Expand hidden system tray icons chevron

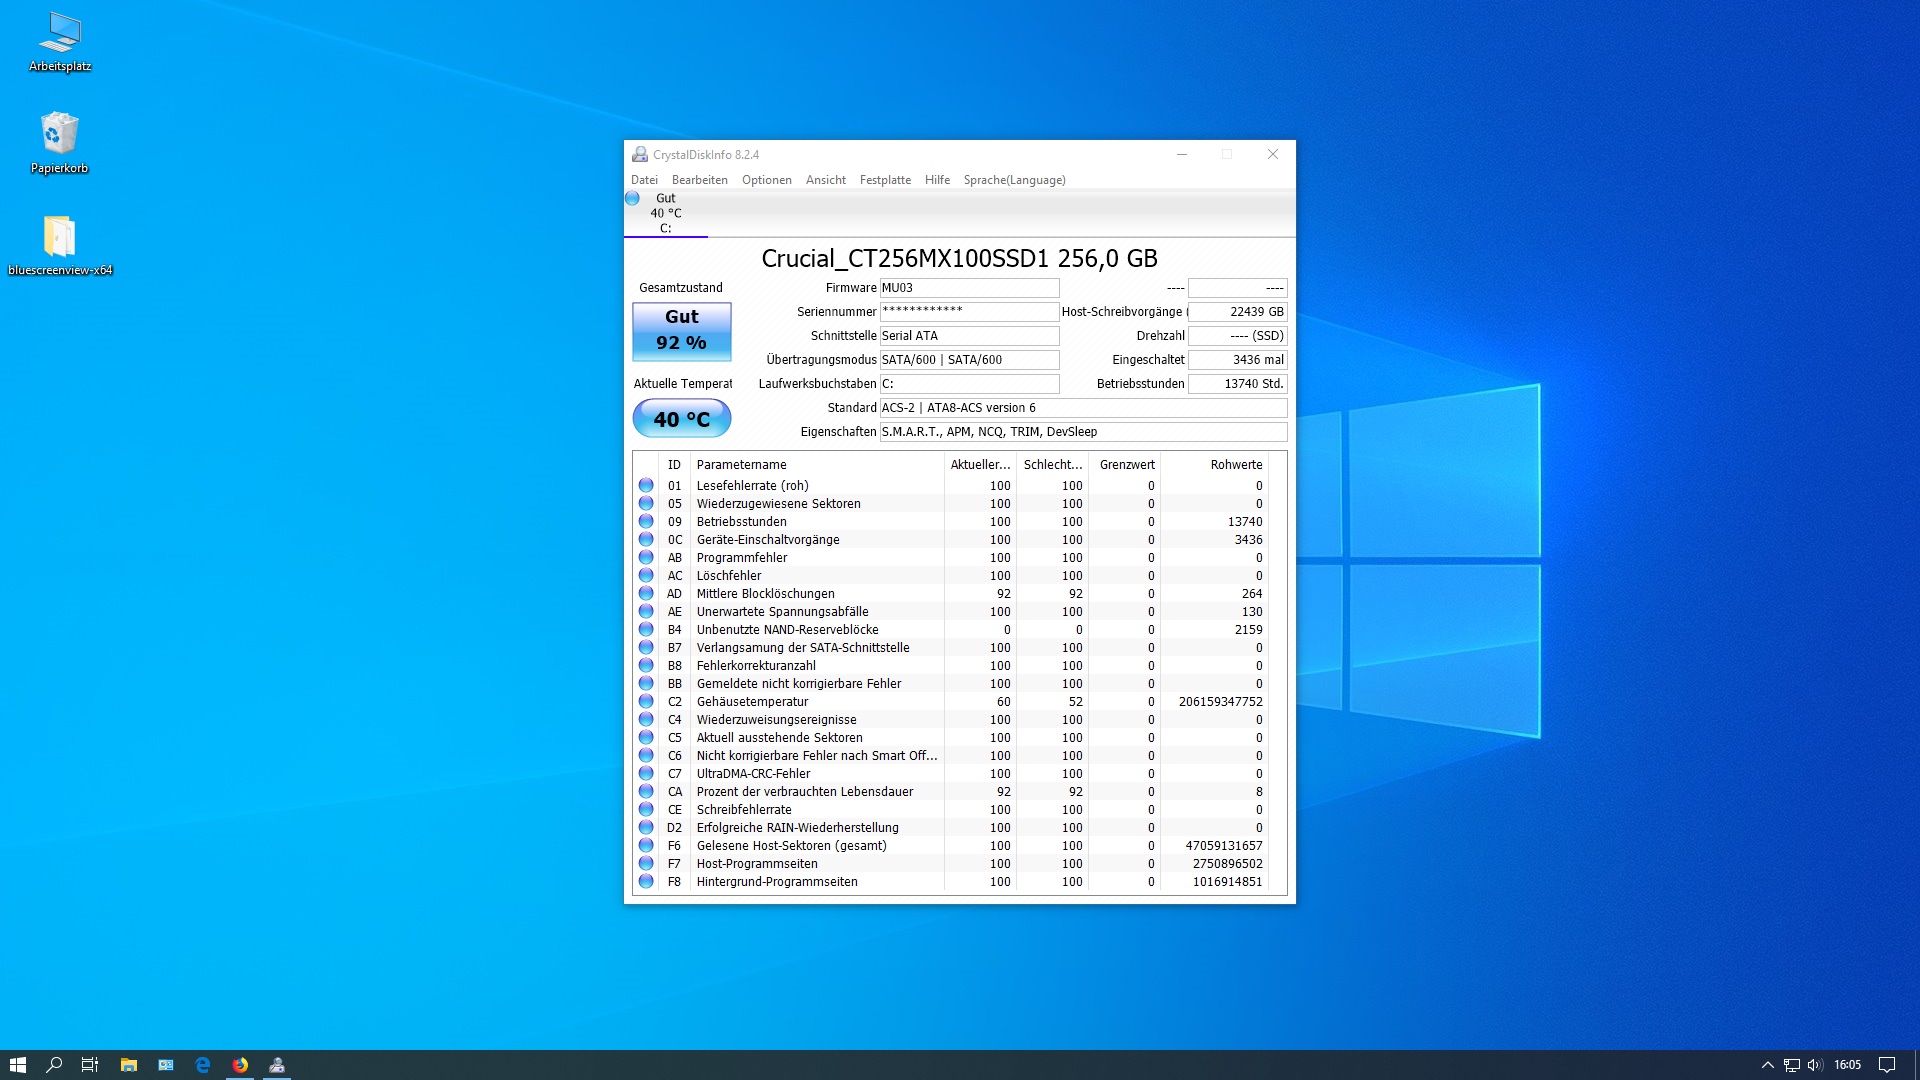[1767, 1065]
